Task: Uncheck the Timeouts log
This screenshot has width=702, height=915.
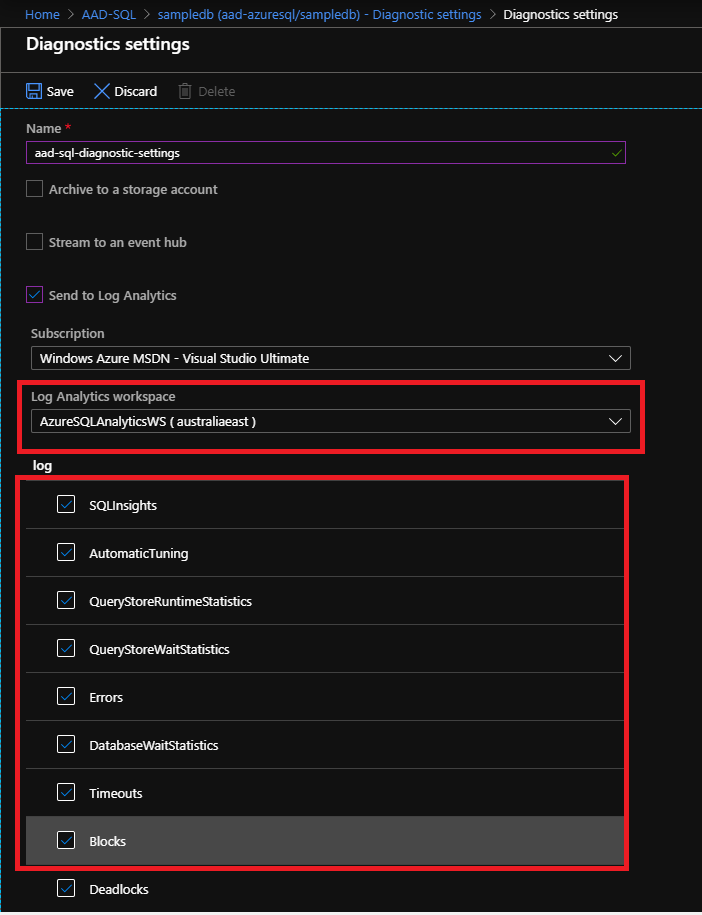Action: click(x=66, y=792)
